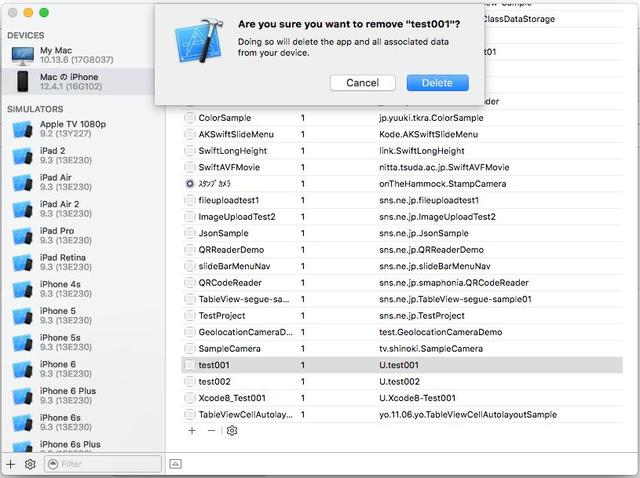Click identifier sns.ne.jp.smaphonia.QRCodeReader
Image resolution: width=640 pixels, height=478 pixels.
coord(453,282)
